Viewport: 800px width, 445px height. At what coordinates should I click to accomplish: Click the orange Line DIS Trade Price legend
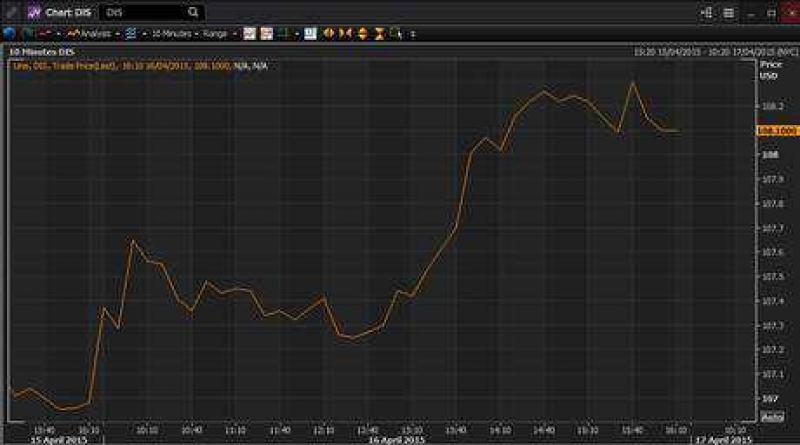point(120,65)
